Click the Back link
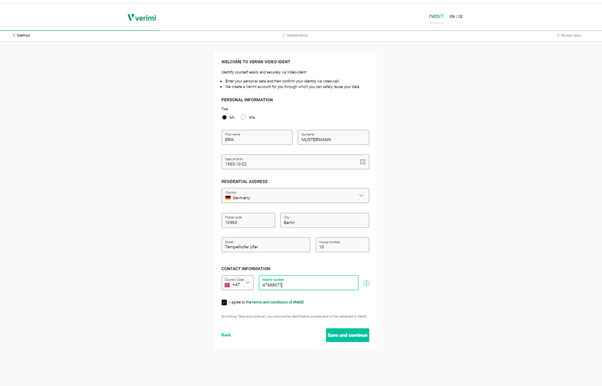Viewport: 602px width, 386px height. (226, 335)
